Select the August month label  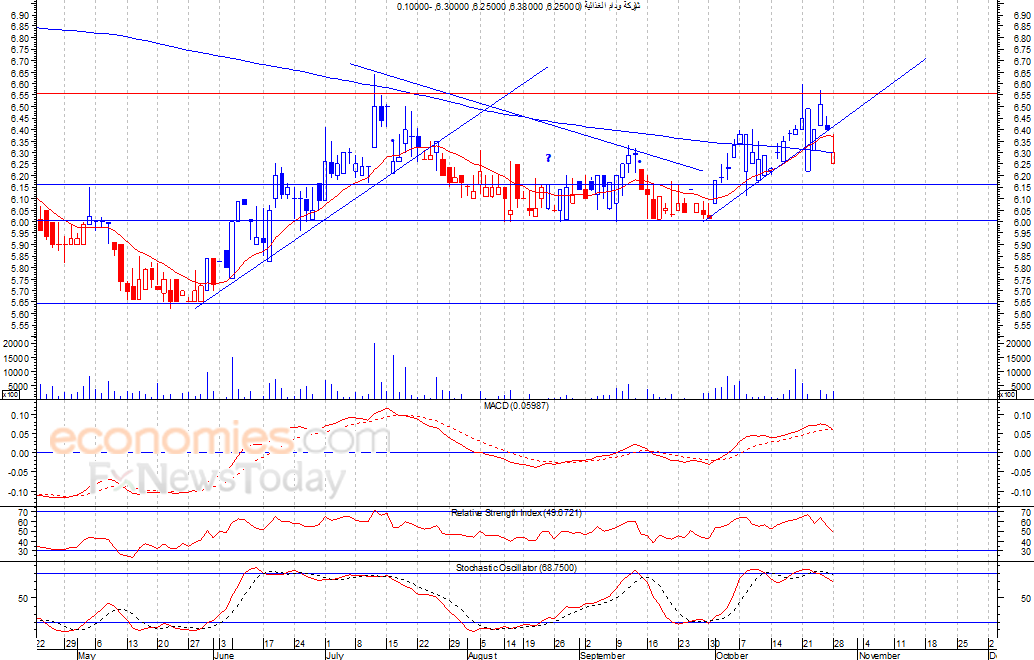(x=482, y=655)
